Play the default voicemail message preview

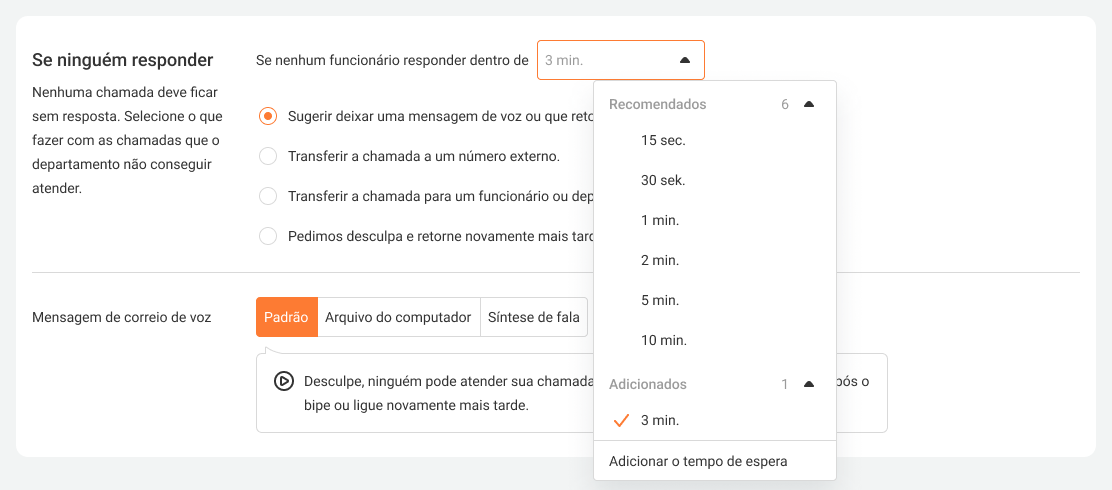point(283,381)
